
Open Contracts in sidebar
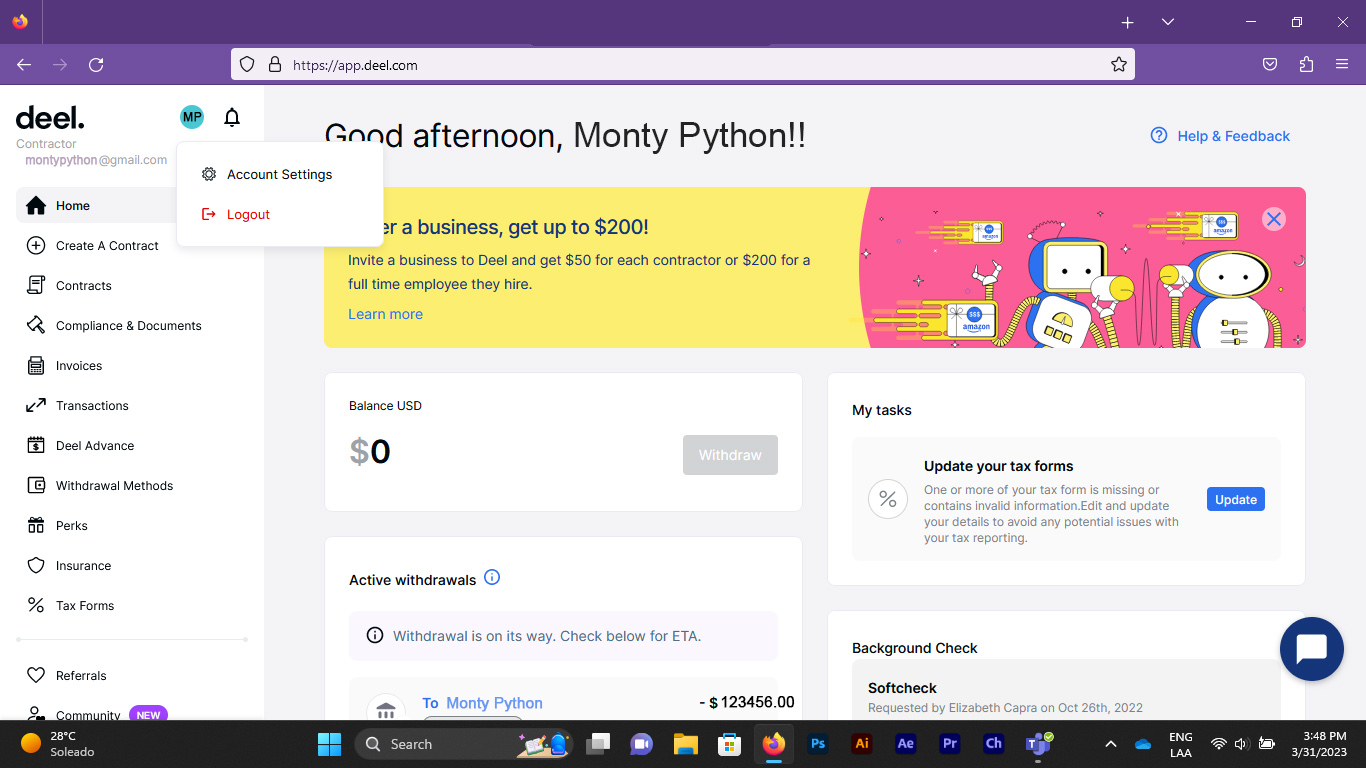coord(84,286)
